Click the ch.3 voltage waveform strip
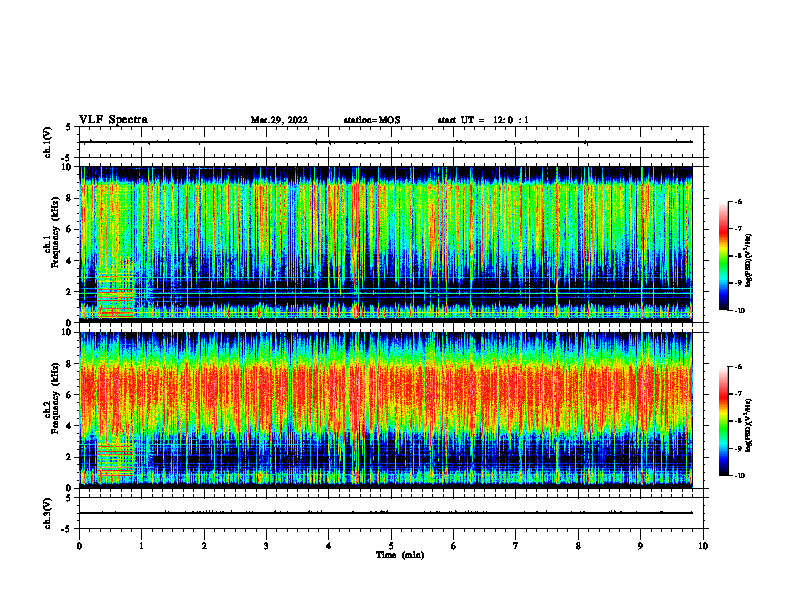Screen dimensions: 792x612 (x=391, y=513)
